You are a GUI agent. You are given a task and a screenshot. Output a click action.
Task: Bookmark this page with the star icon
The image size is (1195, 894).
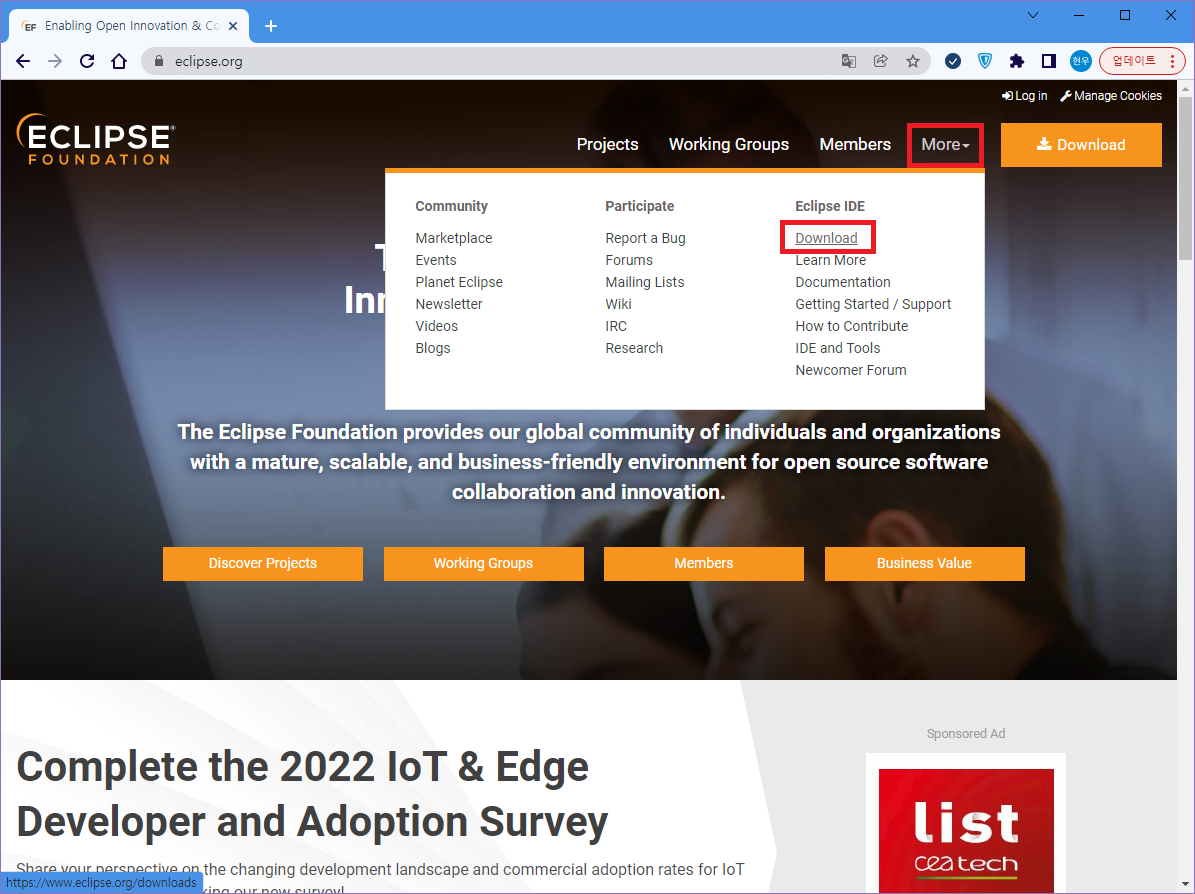[912, 61]
